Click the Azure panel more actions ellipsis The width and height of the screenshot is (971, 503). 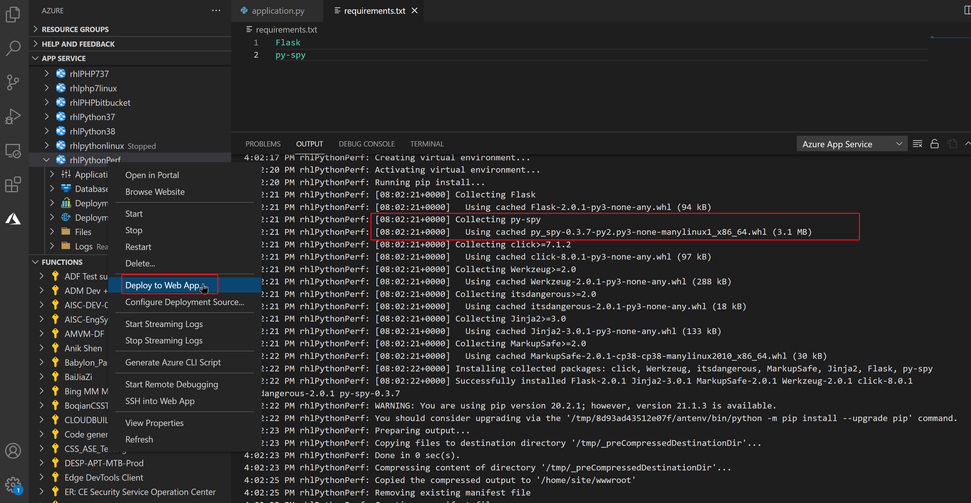tap(216, 11)
